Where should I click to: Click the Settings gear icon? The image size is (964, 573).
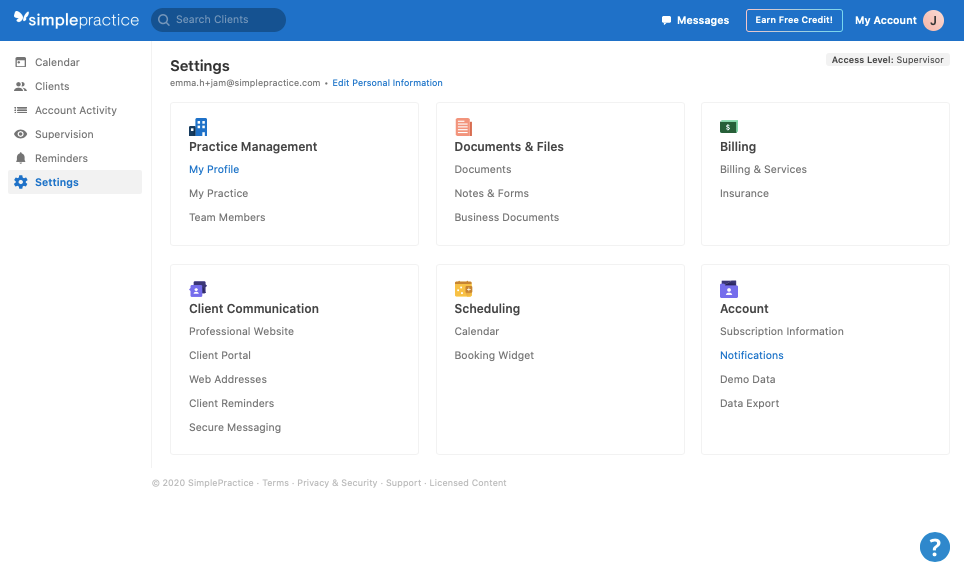click(21, 182)
